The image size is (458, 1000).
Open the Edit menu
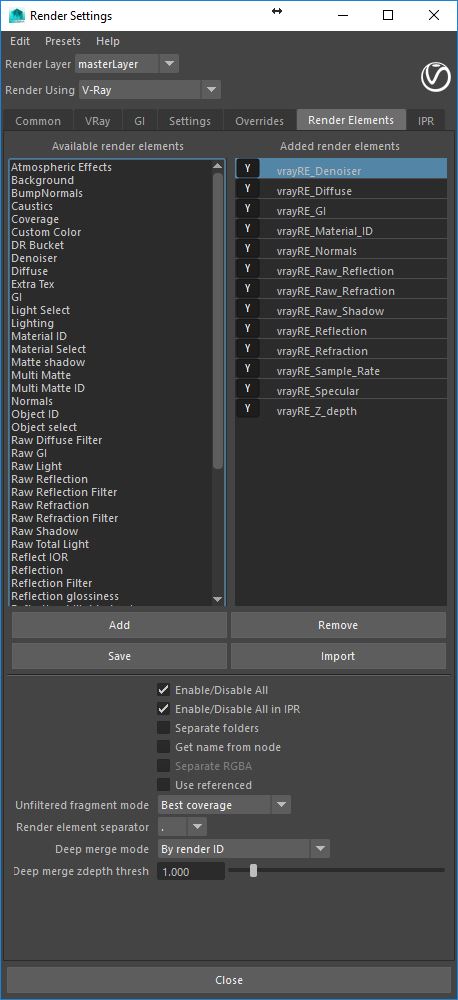20,41
